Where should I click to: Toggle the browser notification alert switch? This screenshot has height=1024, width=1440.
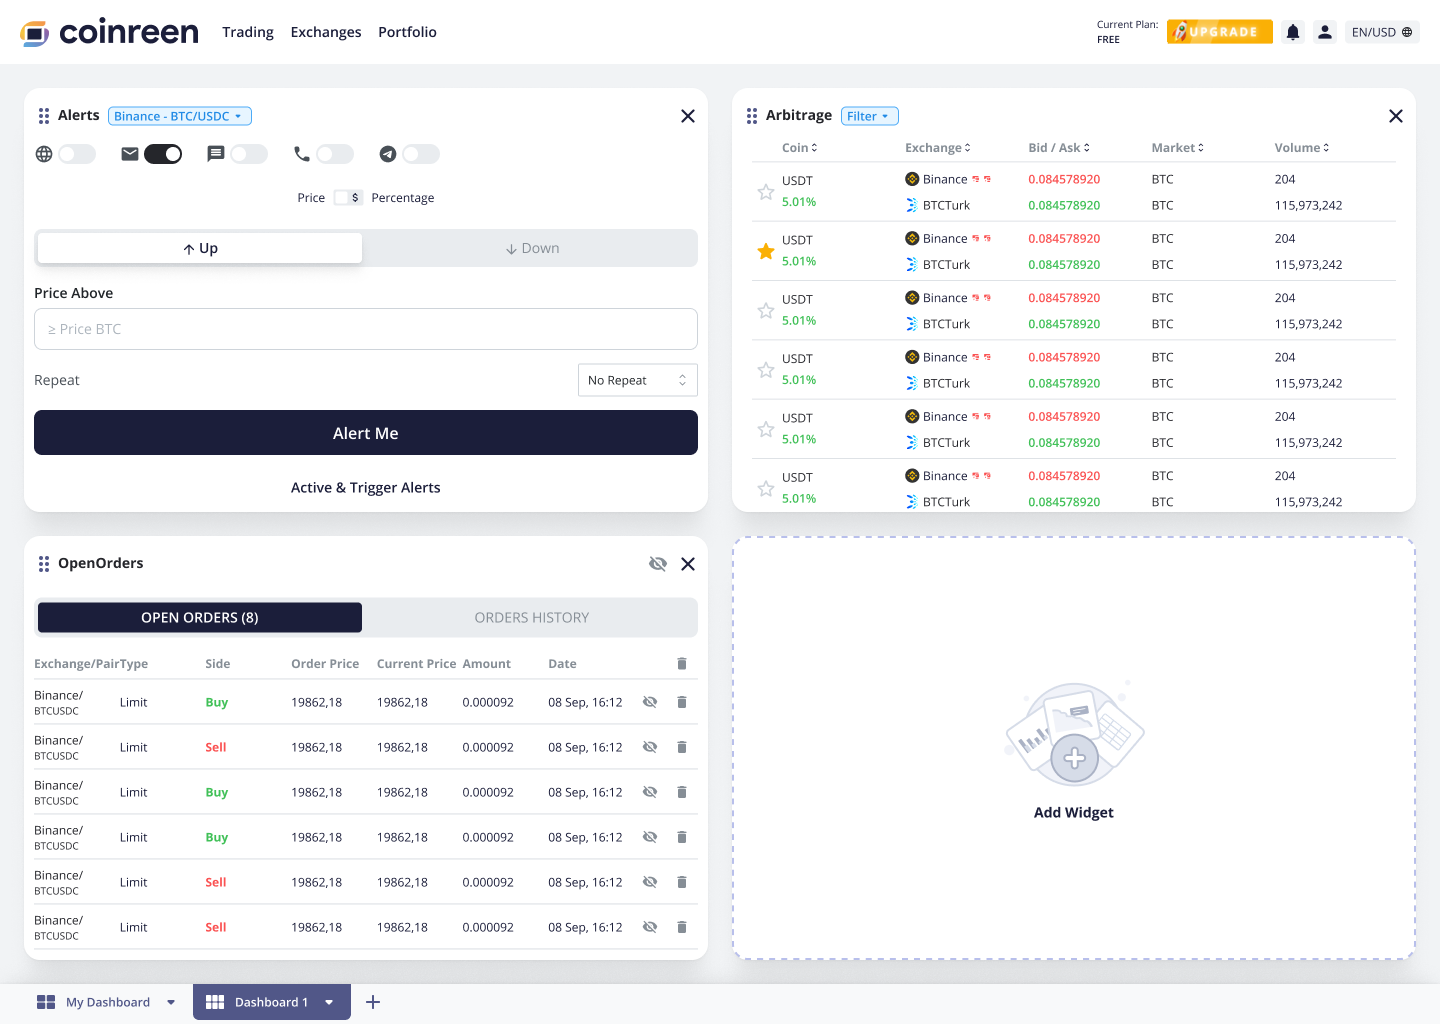pyautogui.click(x=77, y=154)
